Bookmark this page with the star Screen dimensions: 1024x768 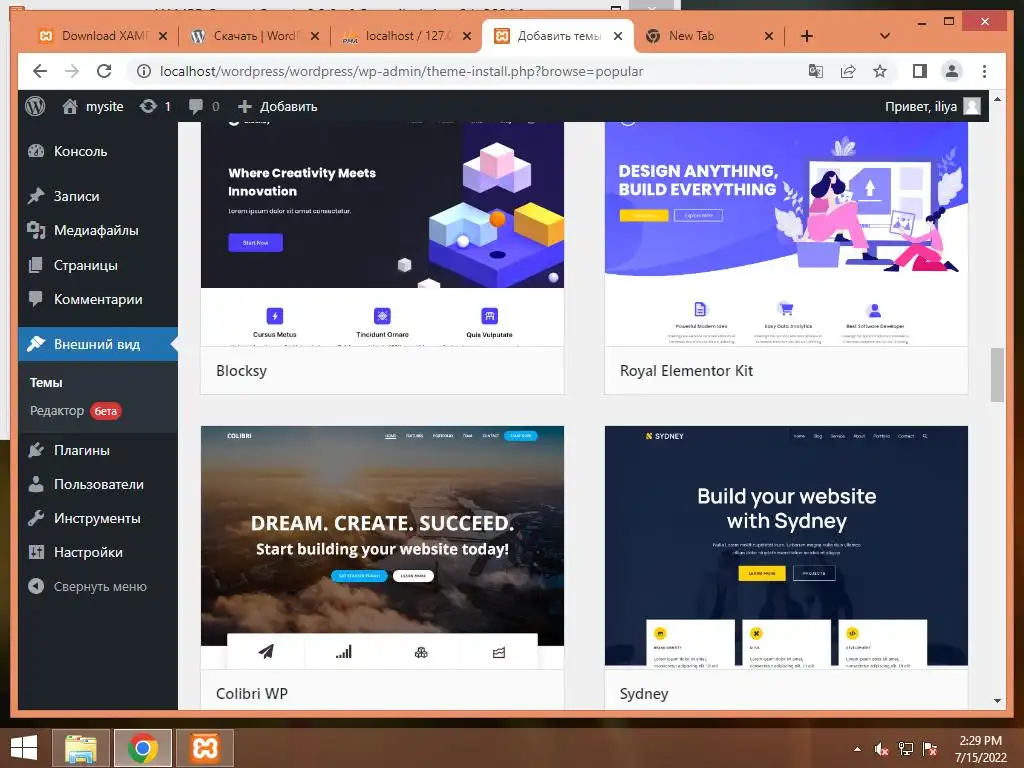(x=880, y=71)
